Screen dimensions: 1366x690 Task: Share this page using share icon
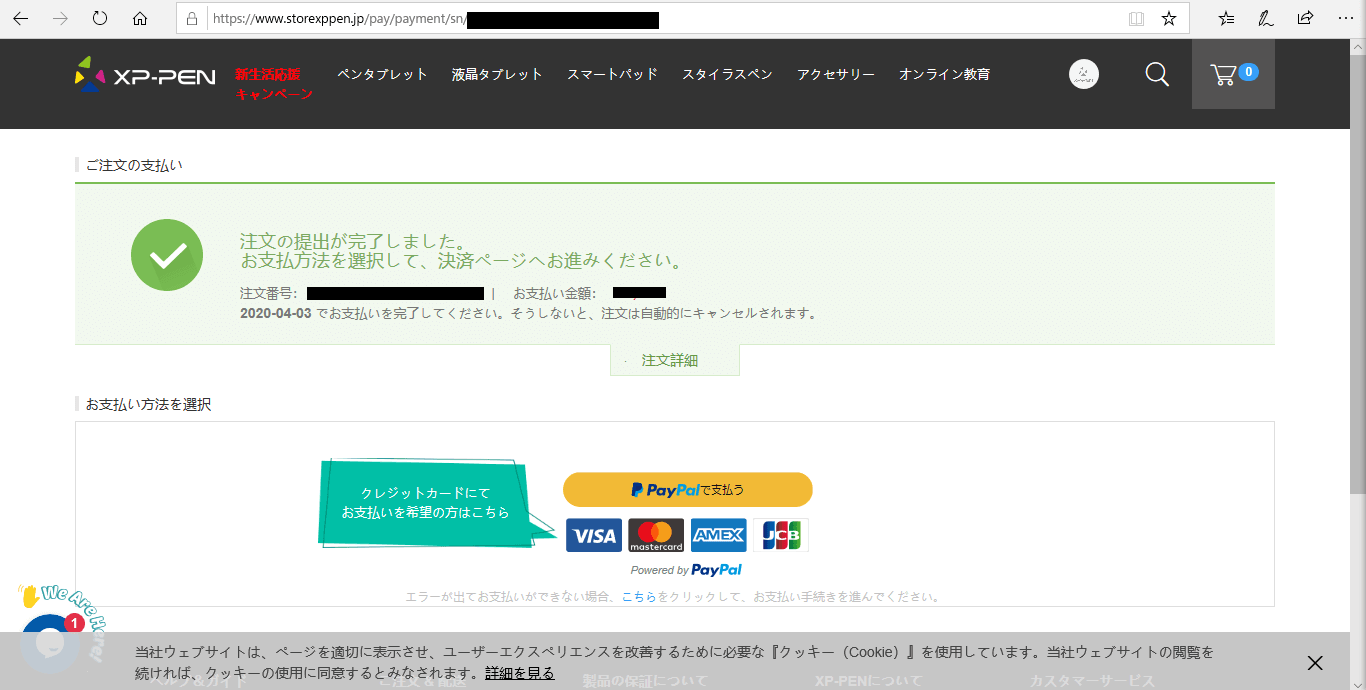tap(1305, 18)
